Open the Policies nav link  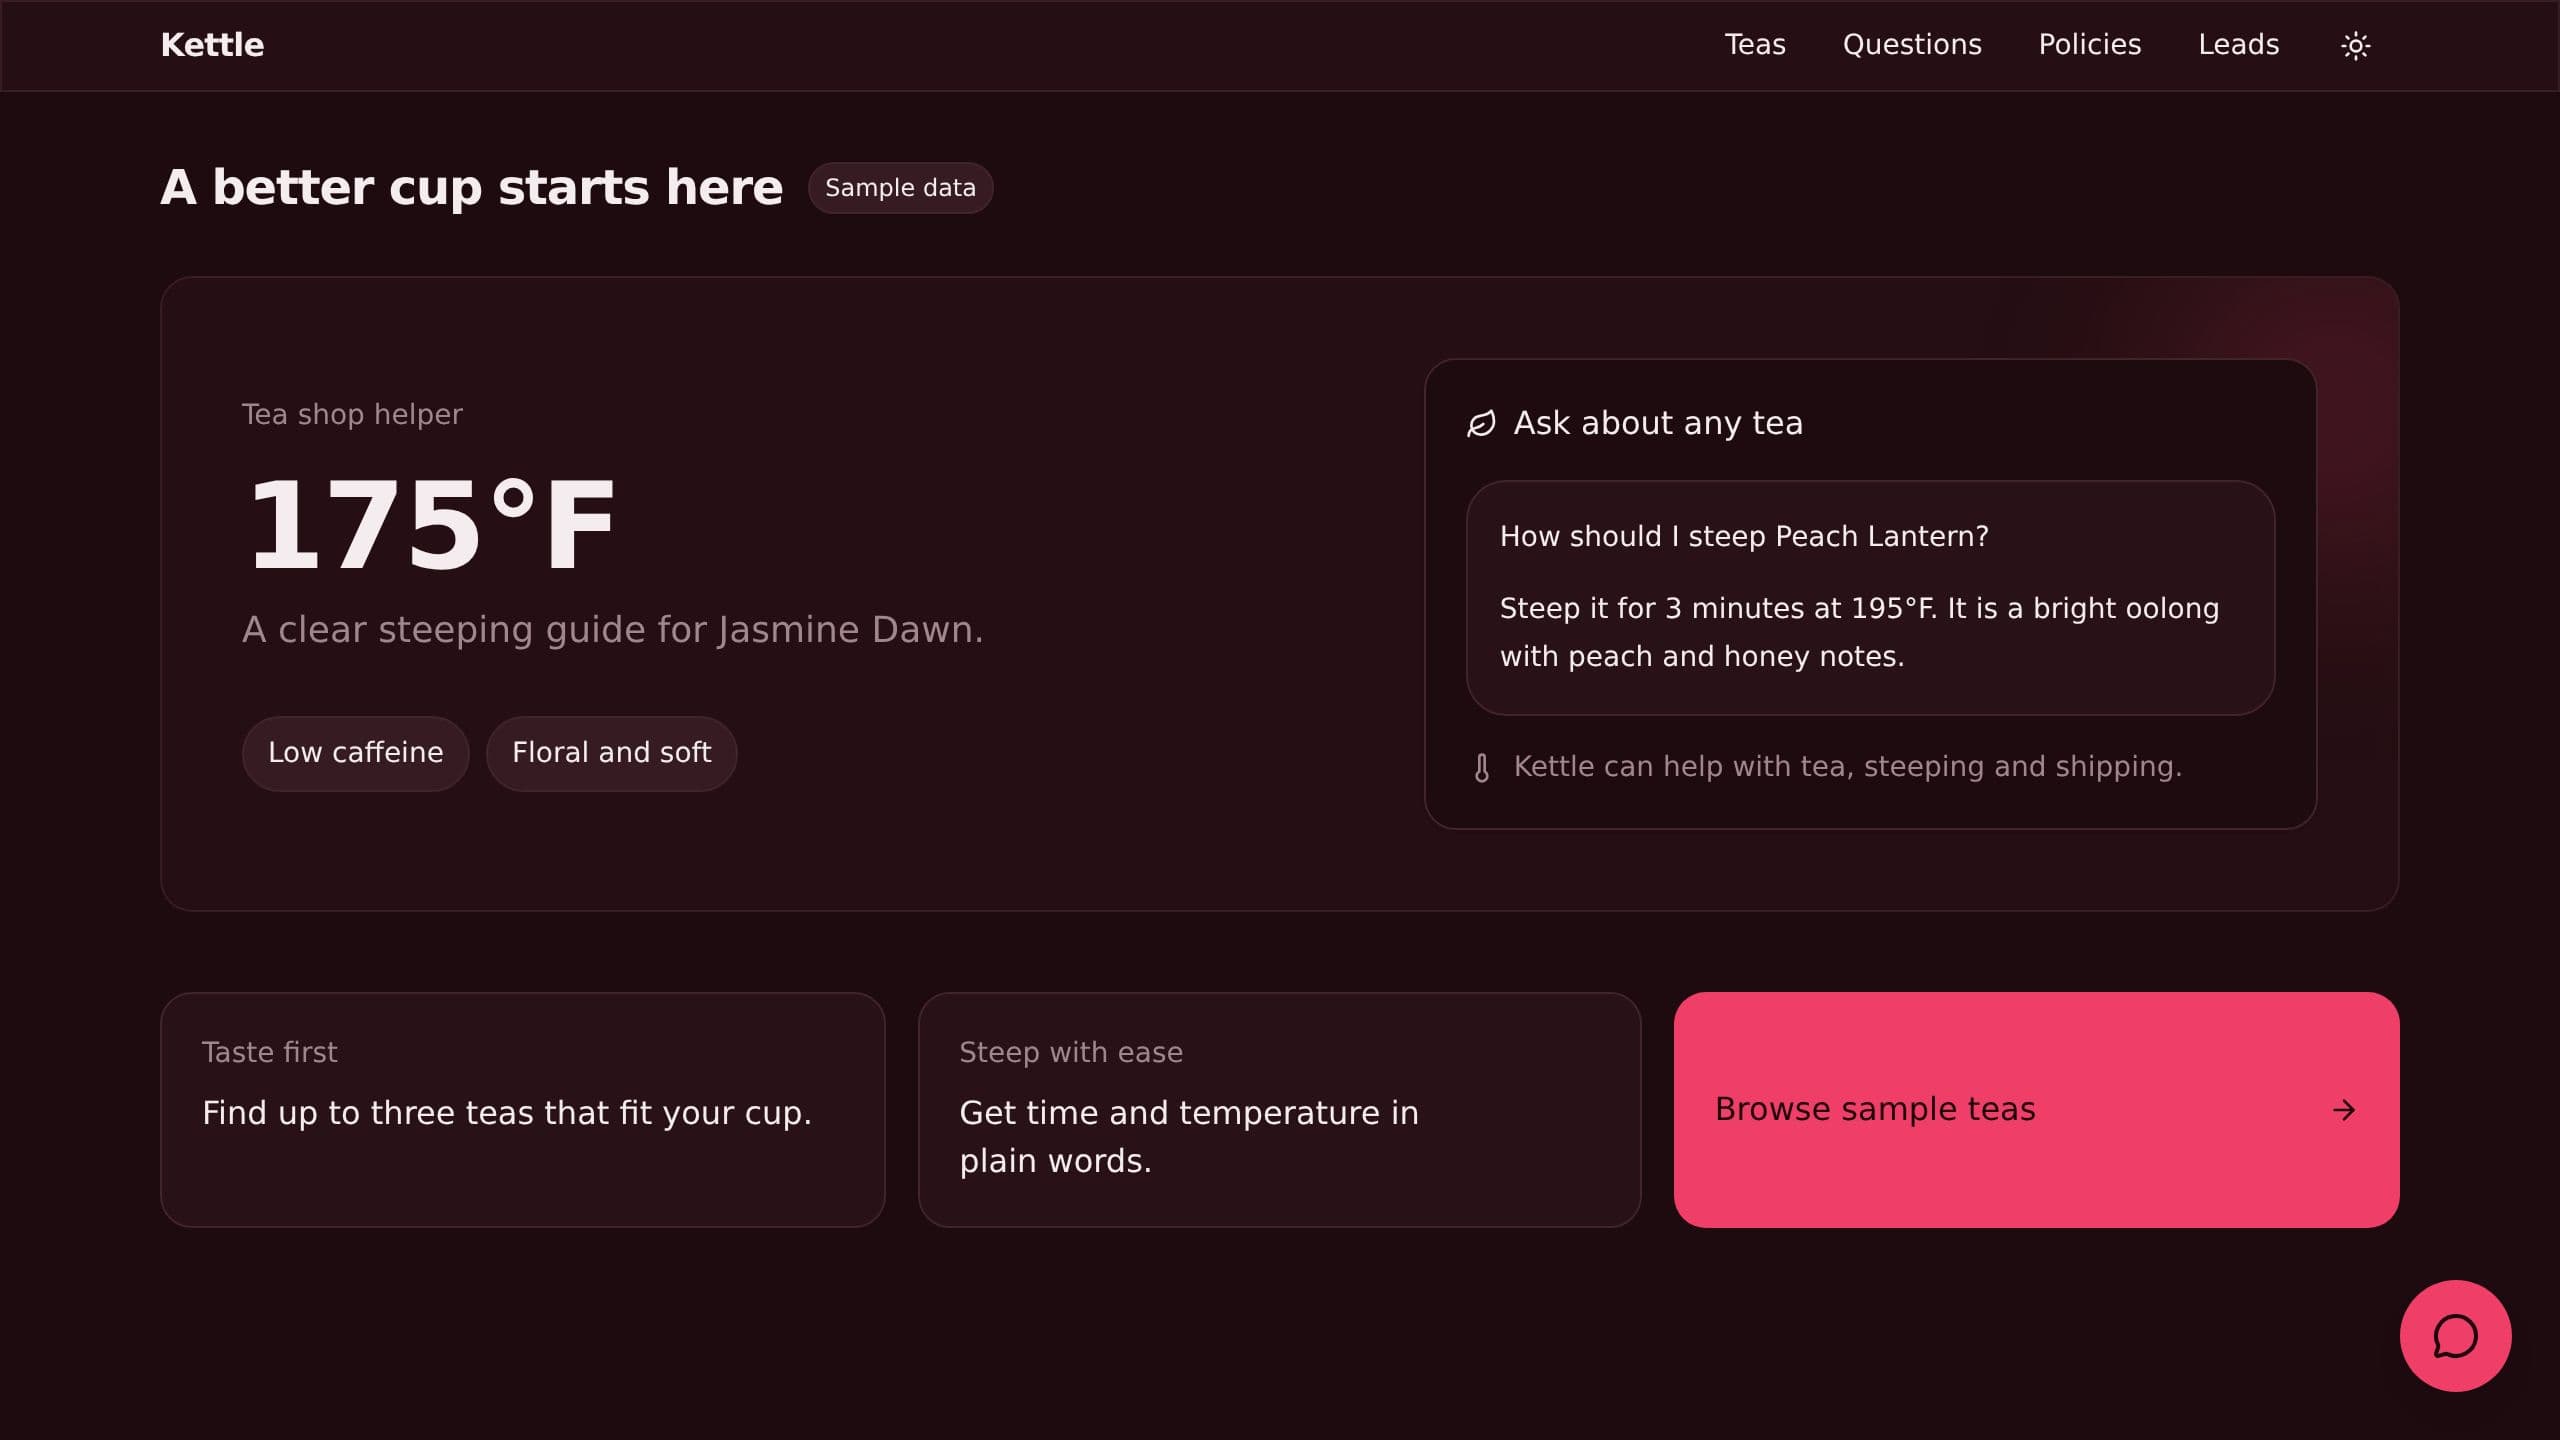pos(2090,45)
